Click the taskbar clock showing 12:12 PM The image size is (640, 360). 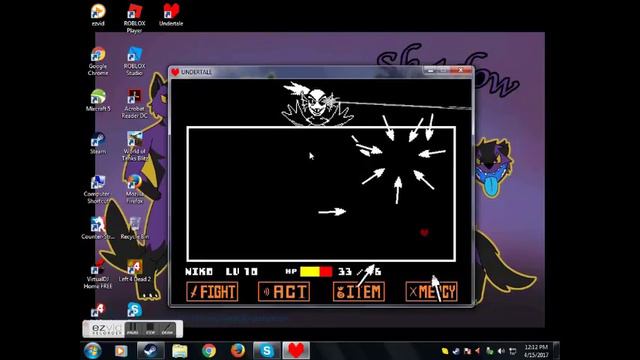click(x=536, y=351)
